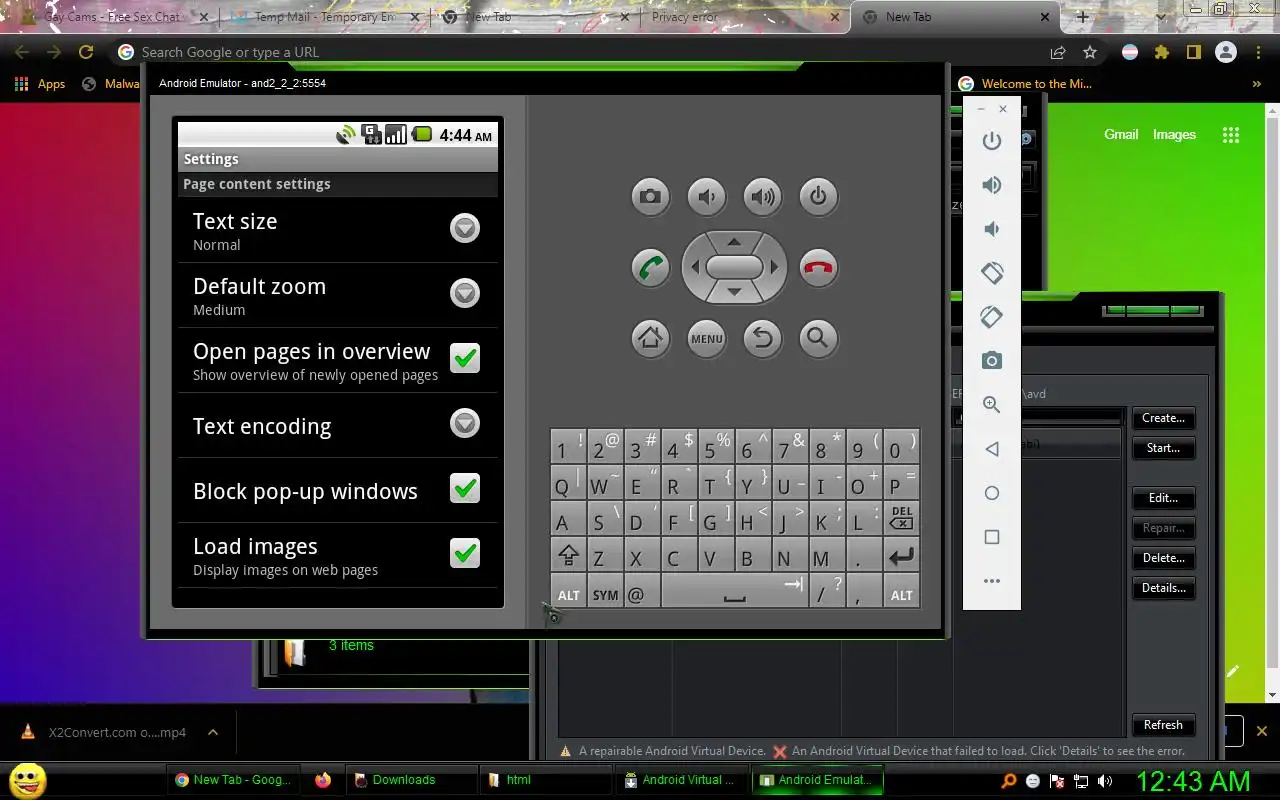Tap the round MENU hardware button
Image resolution: width=1280 pixels, height=800 pixels.
click(x=706, y=338)
